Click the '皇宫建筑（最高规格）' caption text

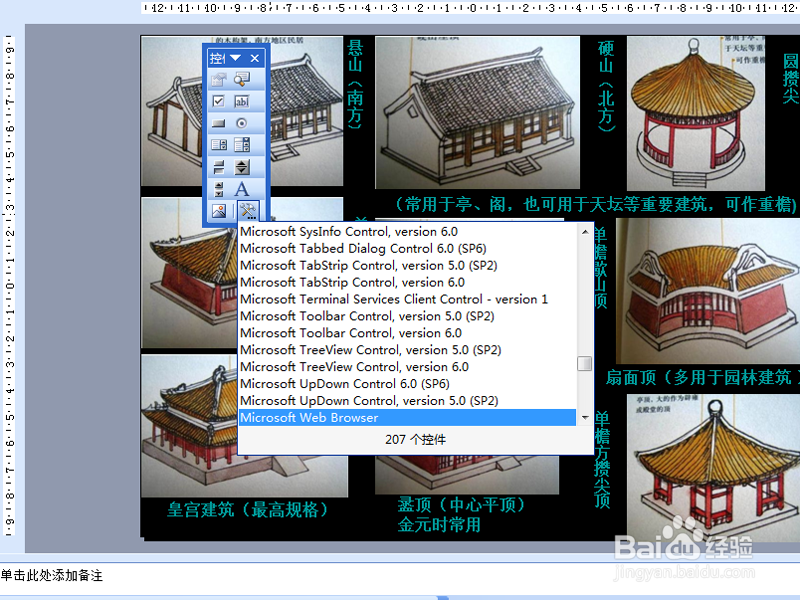tap(248, 510)
